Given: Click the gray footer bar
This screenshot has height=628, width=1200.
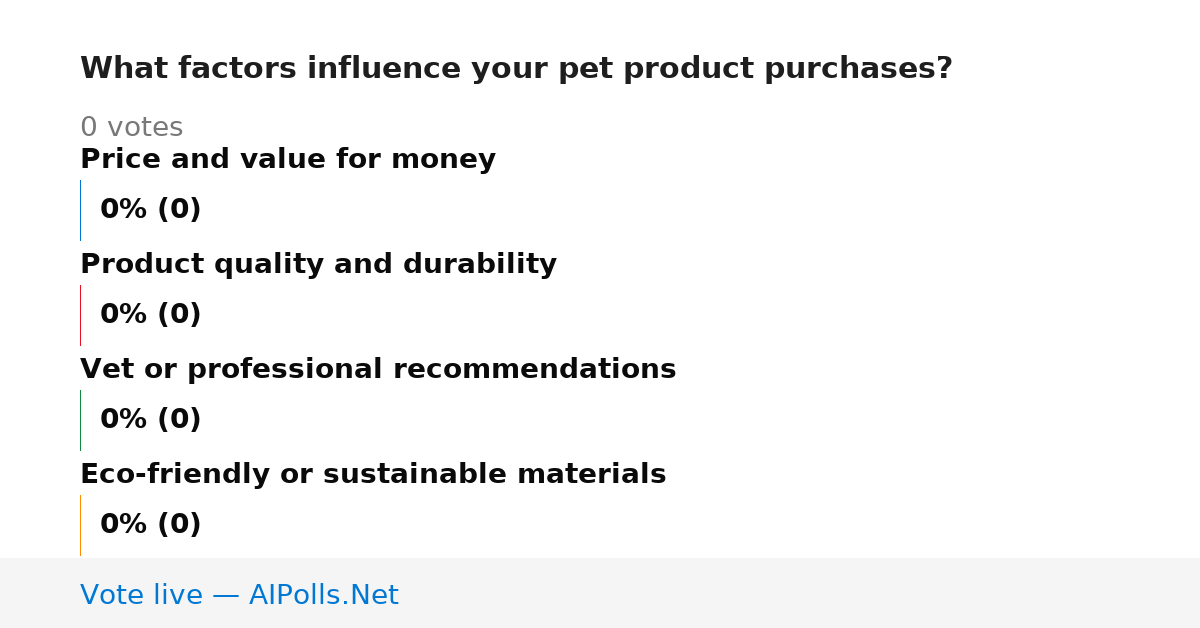Looking at the screenshot, I should (x=600, y=593).
